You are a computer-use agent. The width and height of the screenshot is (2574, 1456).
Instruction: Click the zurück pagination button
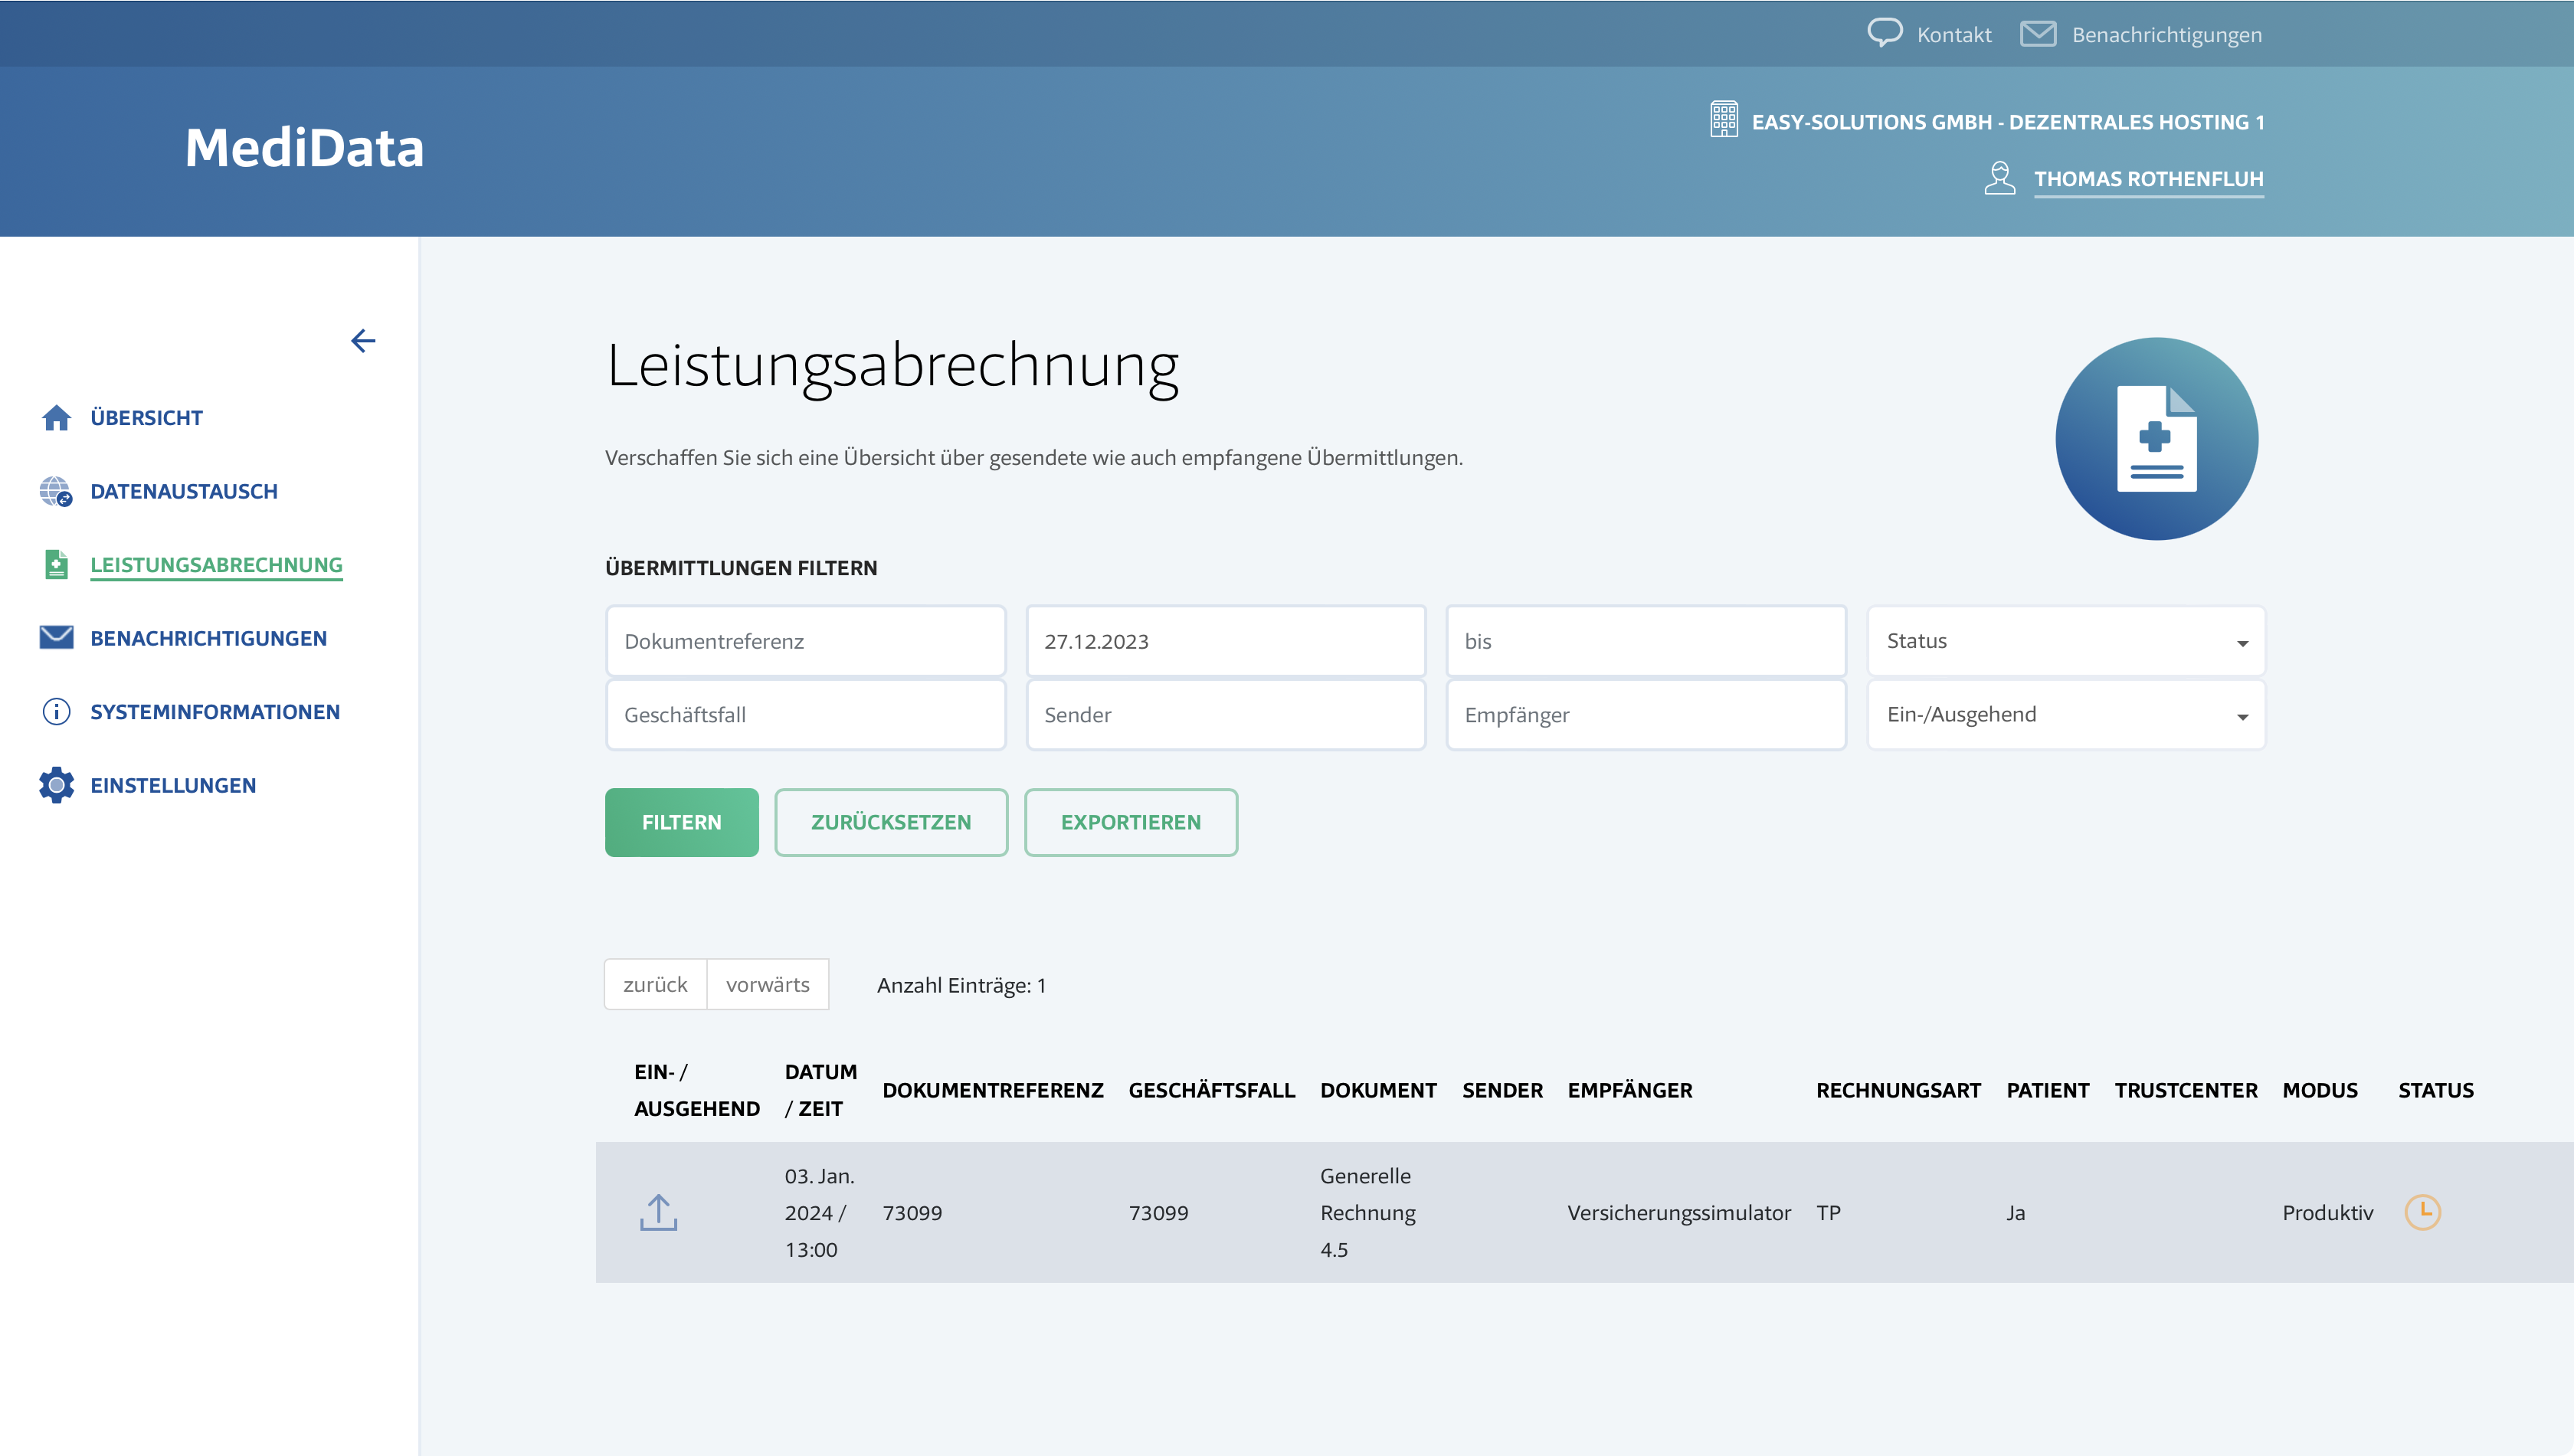coord(655,984)
